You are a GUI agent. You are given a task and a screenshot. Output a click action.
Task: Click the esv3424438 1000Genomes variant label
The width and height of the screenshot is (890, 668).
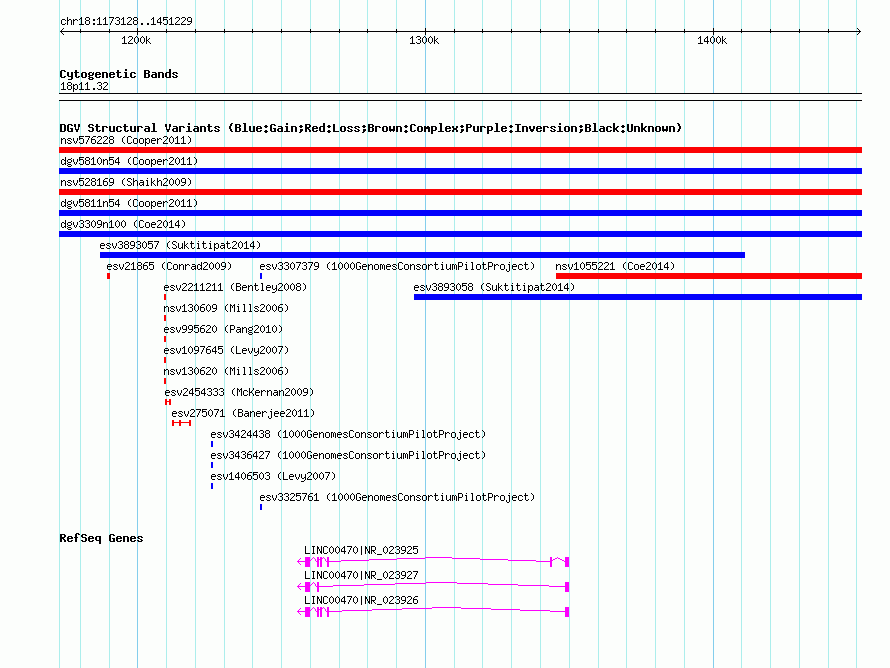[x=349, y=434]
